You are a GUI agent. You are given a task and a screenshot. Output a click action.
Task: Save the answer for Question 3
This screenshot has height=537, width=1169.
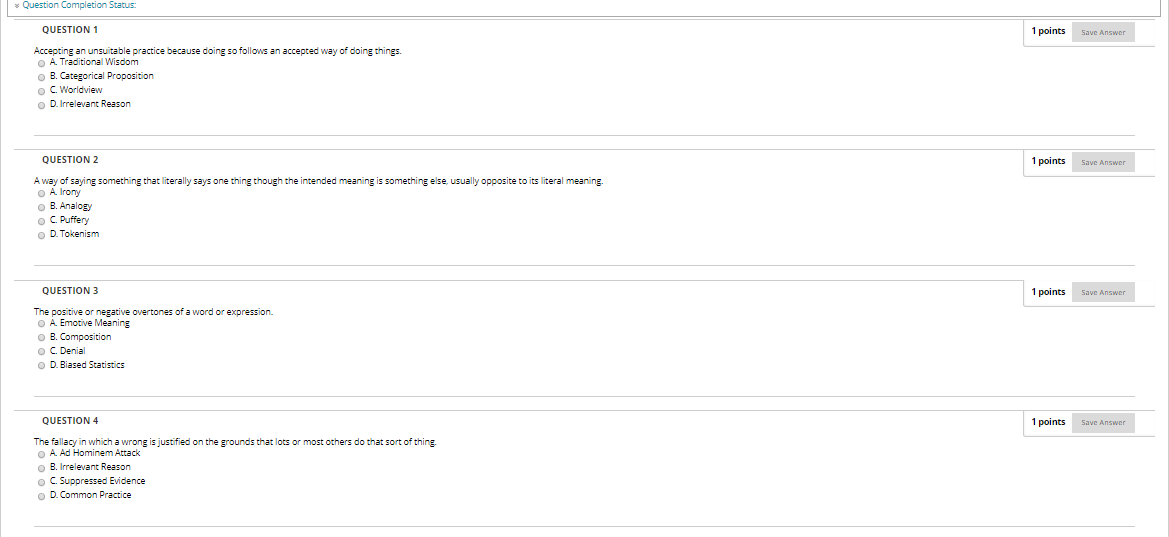1103,292
